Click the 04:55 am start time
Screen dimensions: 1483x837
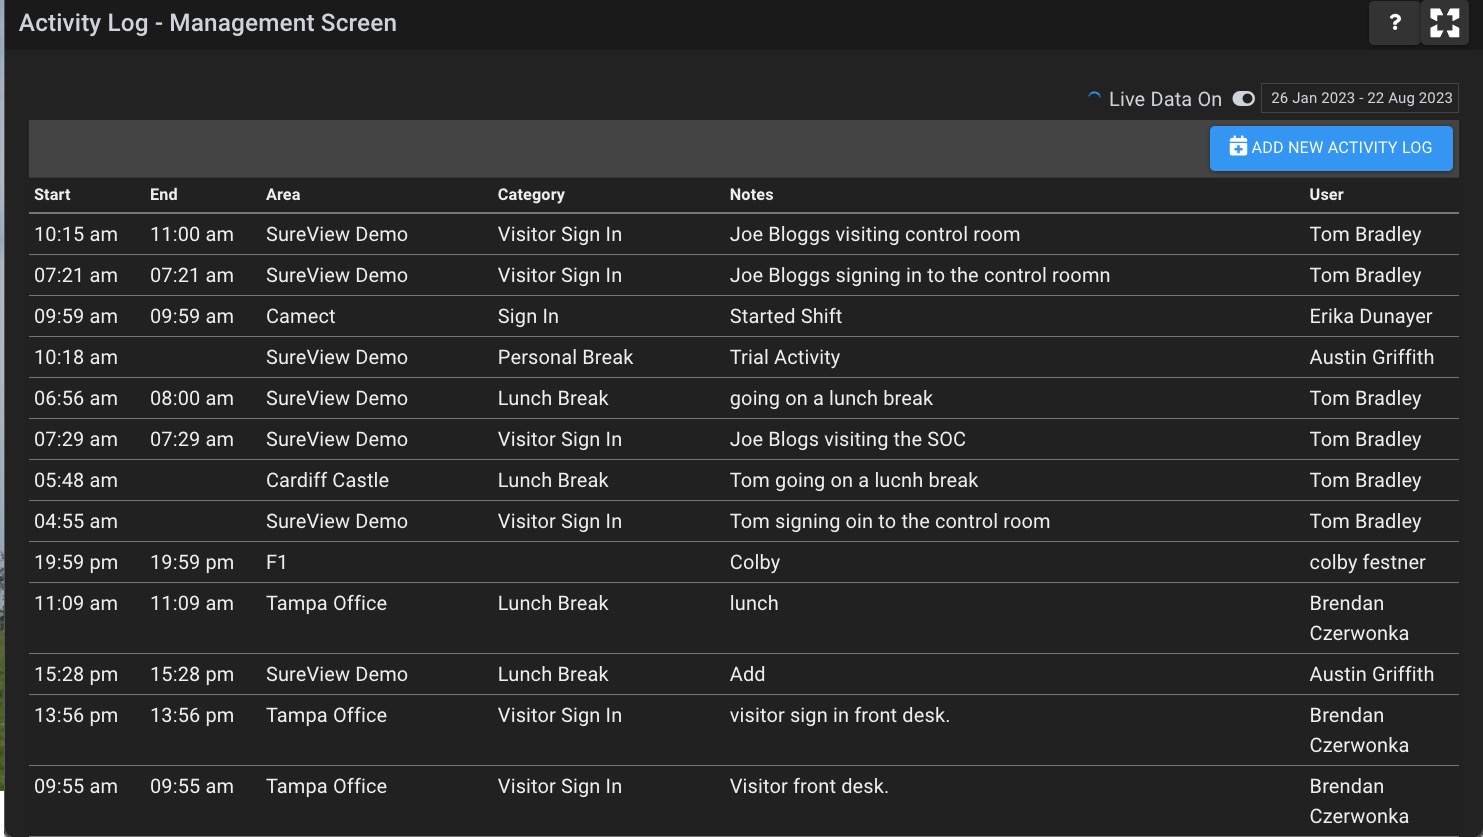pos(76,521)
